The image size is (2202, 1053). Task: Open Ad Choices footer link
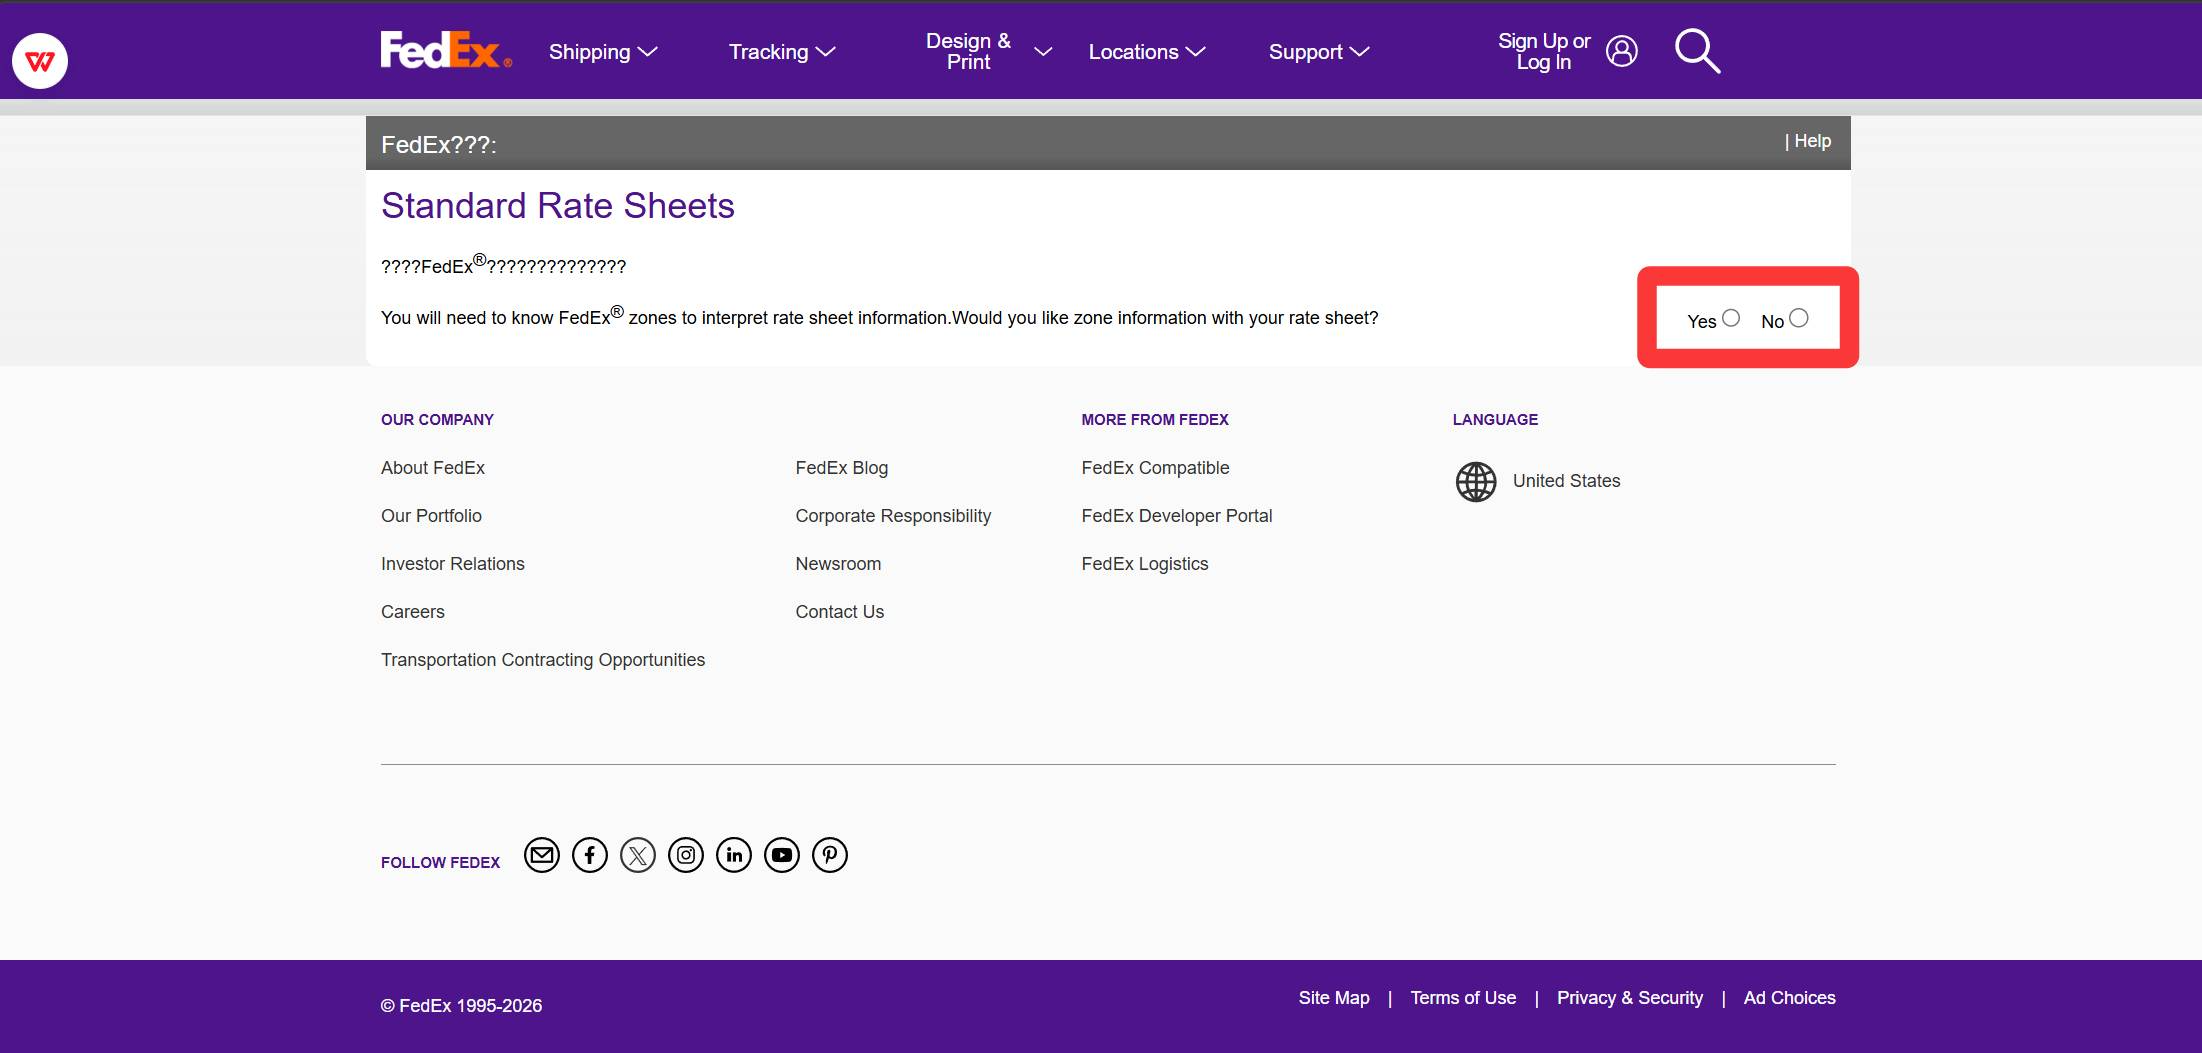click(x=1790, y=998)
